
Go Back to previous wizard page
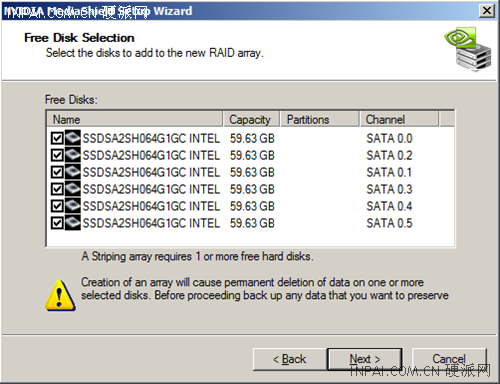pyautogui.click(x=290, y=359)
